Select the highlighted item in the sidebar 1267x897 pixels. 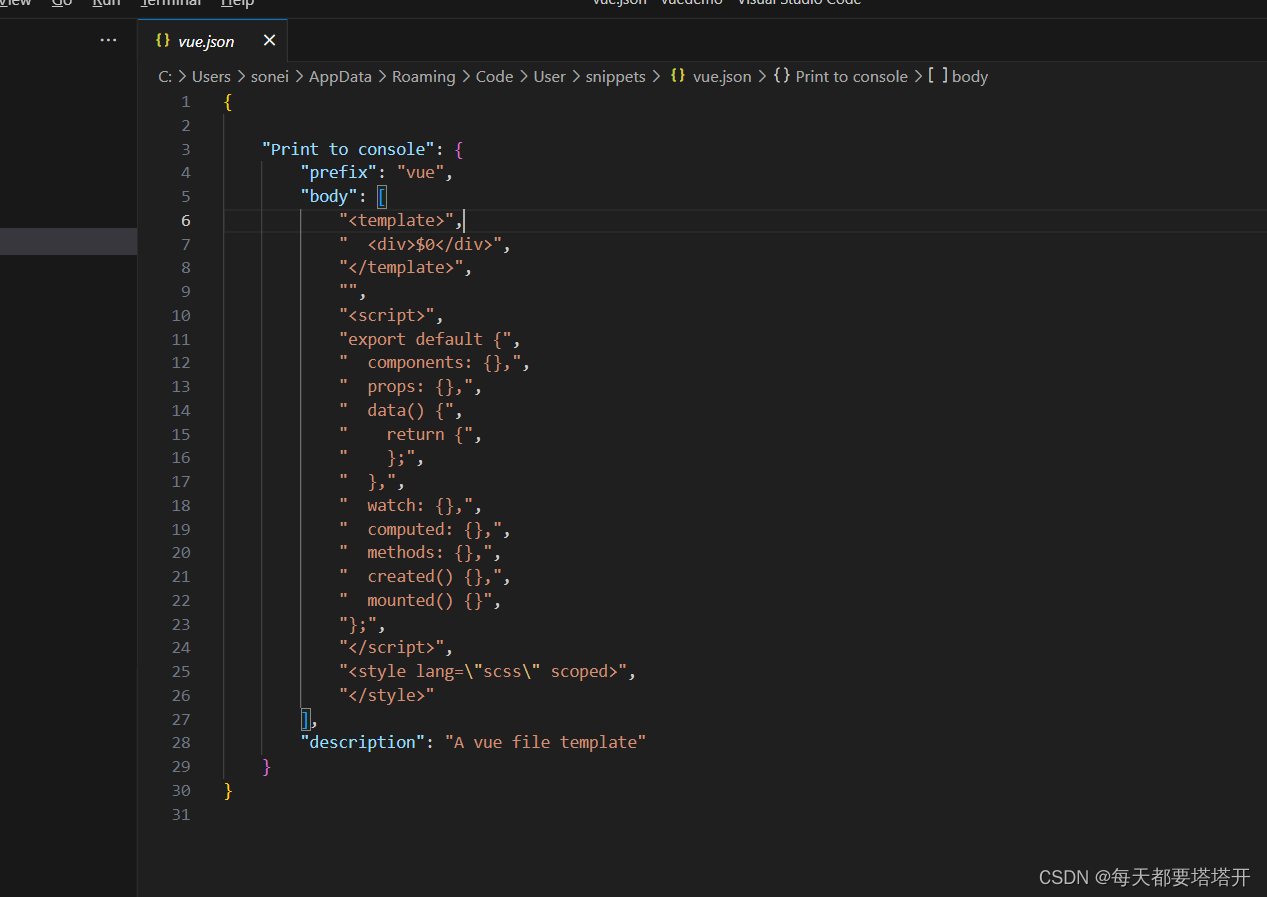coord(68,241)
